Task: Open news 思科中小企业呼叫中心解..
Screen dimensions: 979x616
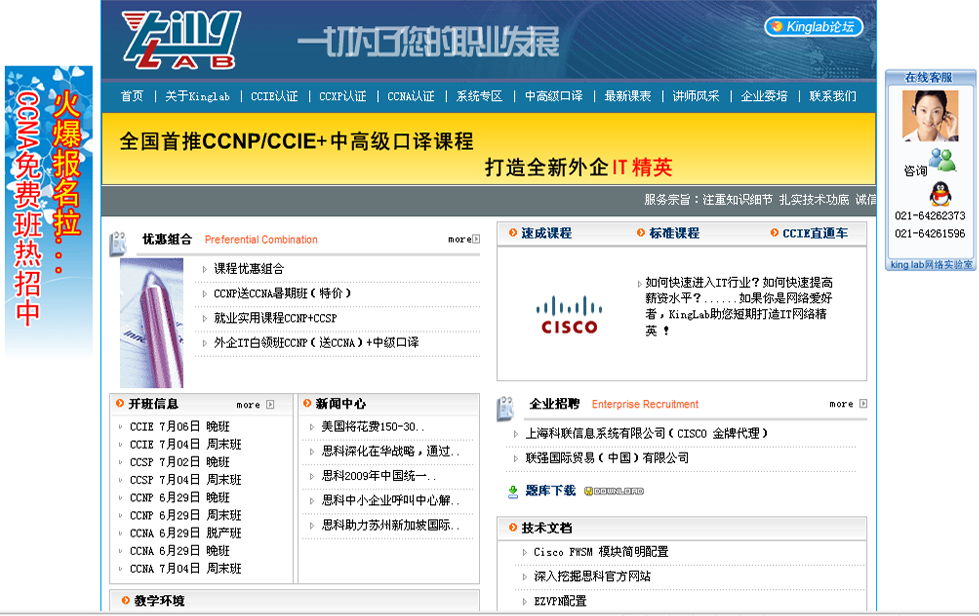Action: pyautogui.click(x=391, y=501)
